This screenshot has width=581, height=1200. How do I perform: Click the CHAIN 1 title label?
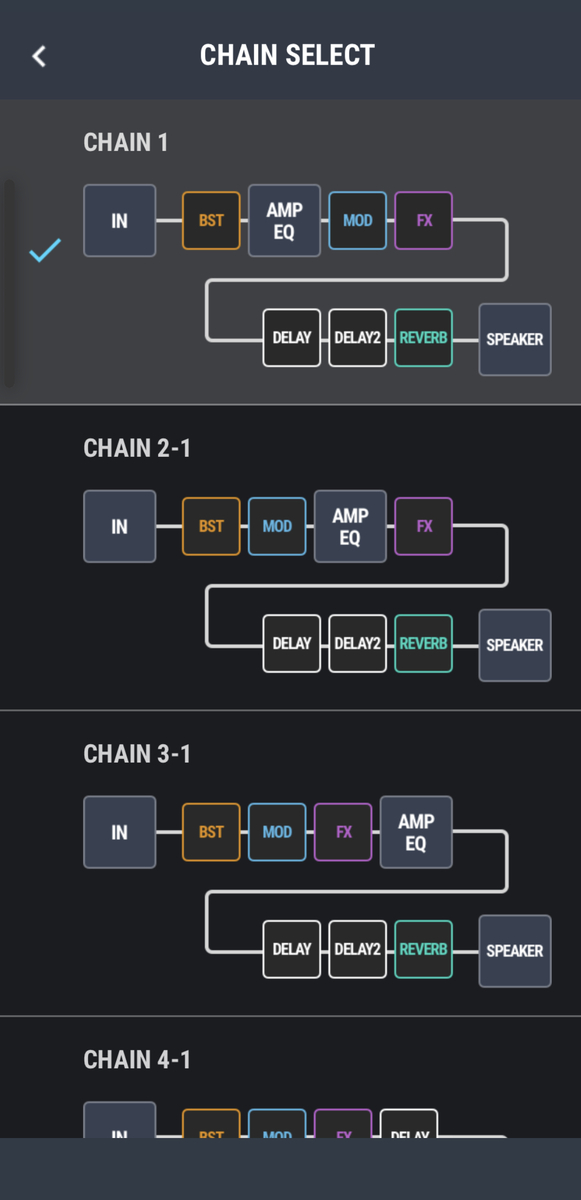click(126, 142)
